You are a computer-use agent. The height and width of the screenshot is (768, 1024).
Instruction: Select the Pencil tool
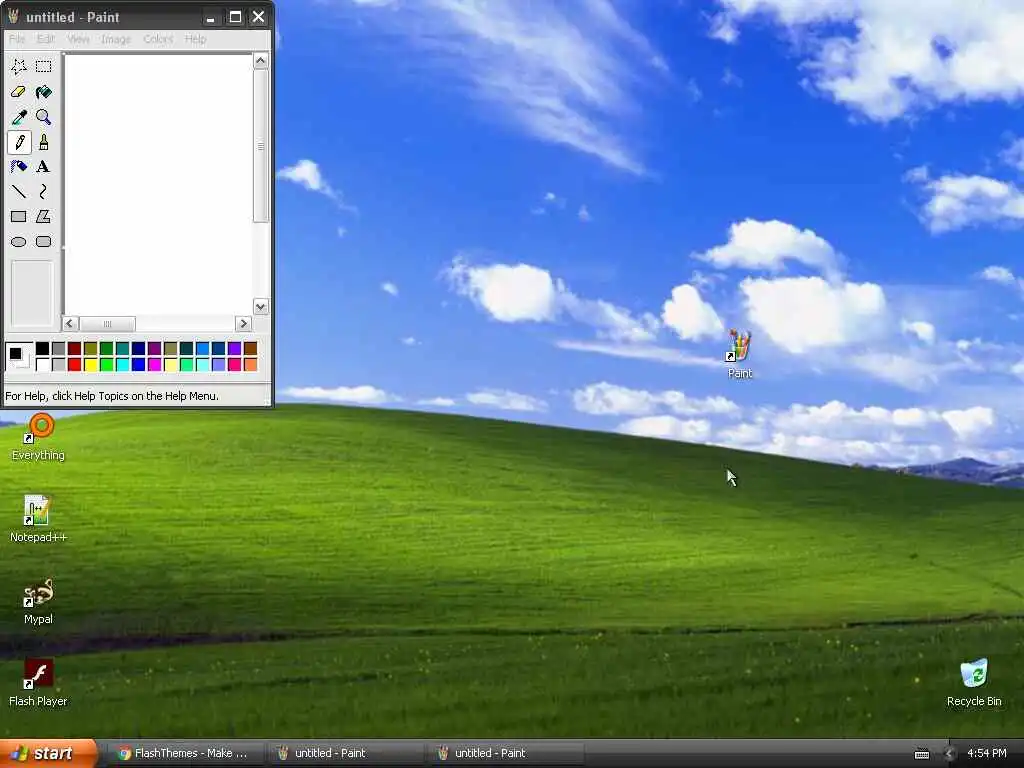point(19,142)
